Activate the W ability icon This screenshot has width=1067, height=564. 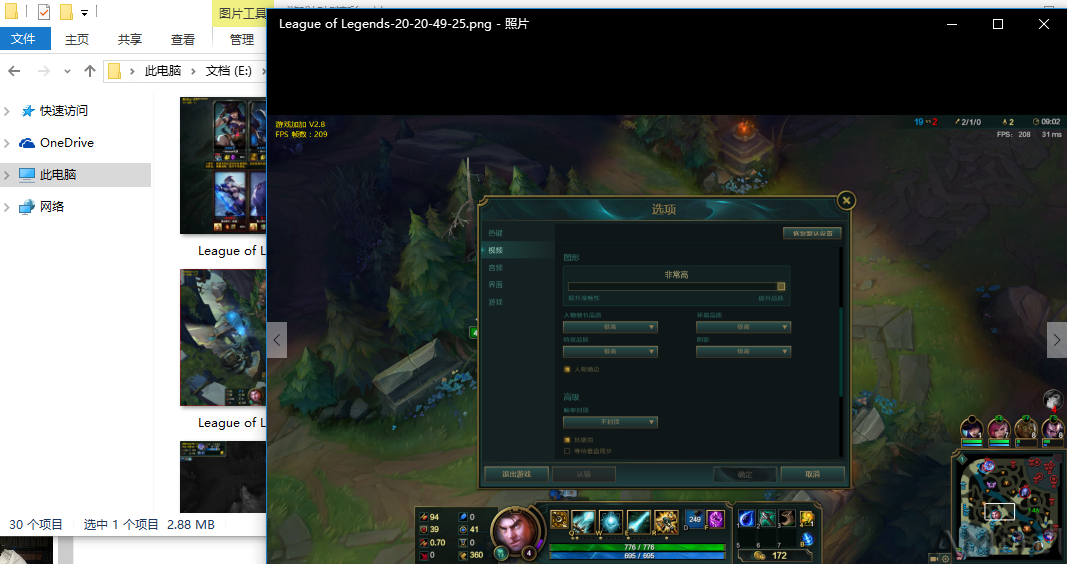coord(611,522)
